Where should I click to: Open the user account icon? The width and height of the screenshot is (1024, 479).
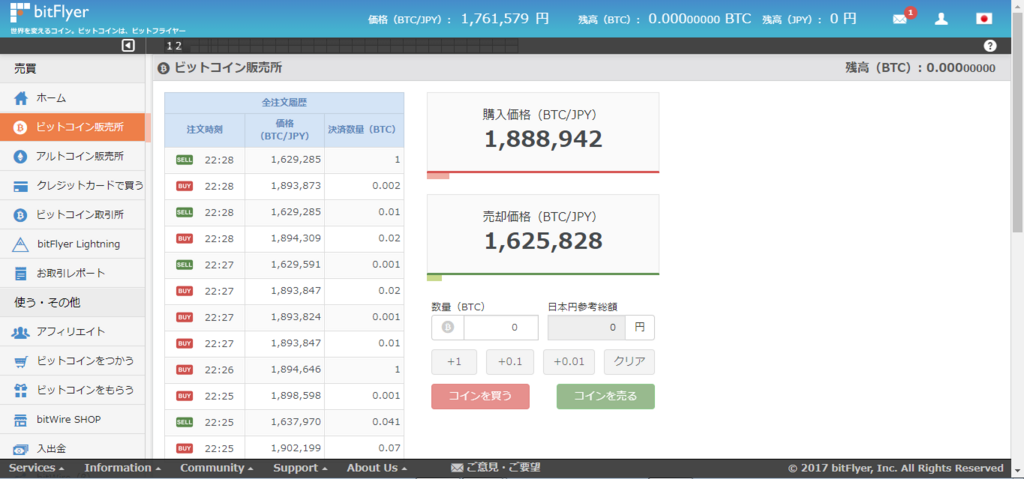point(941,19)
